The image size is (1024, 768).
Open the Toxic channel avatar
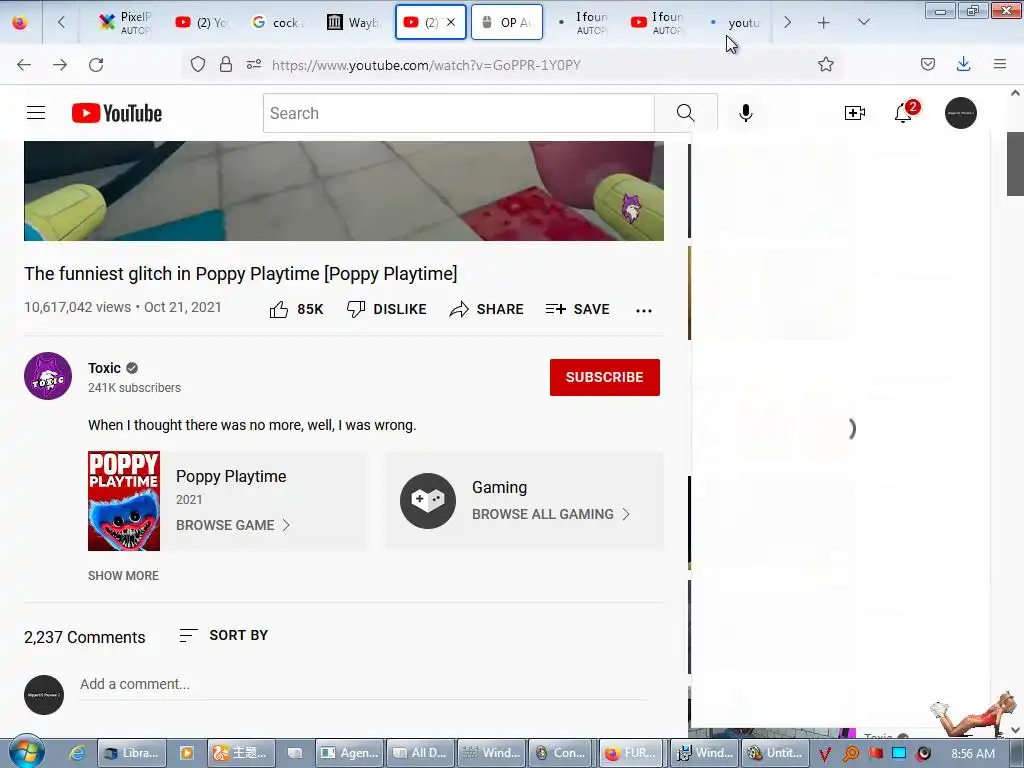48,376
